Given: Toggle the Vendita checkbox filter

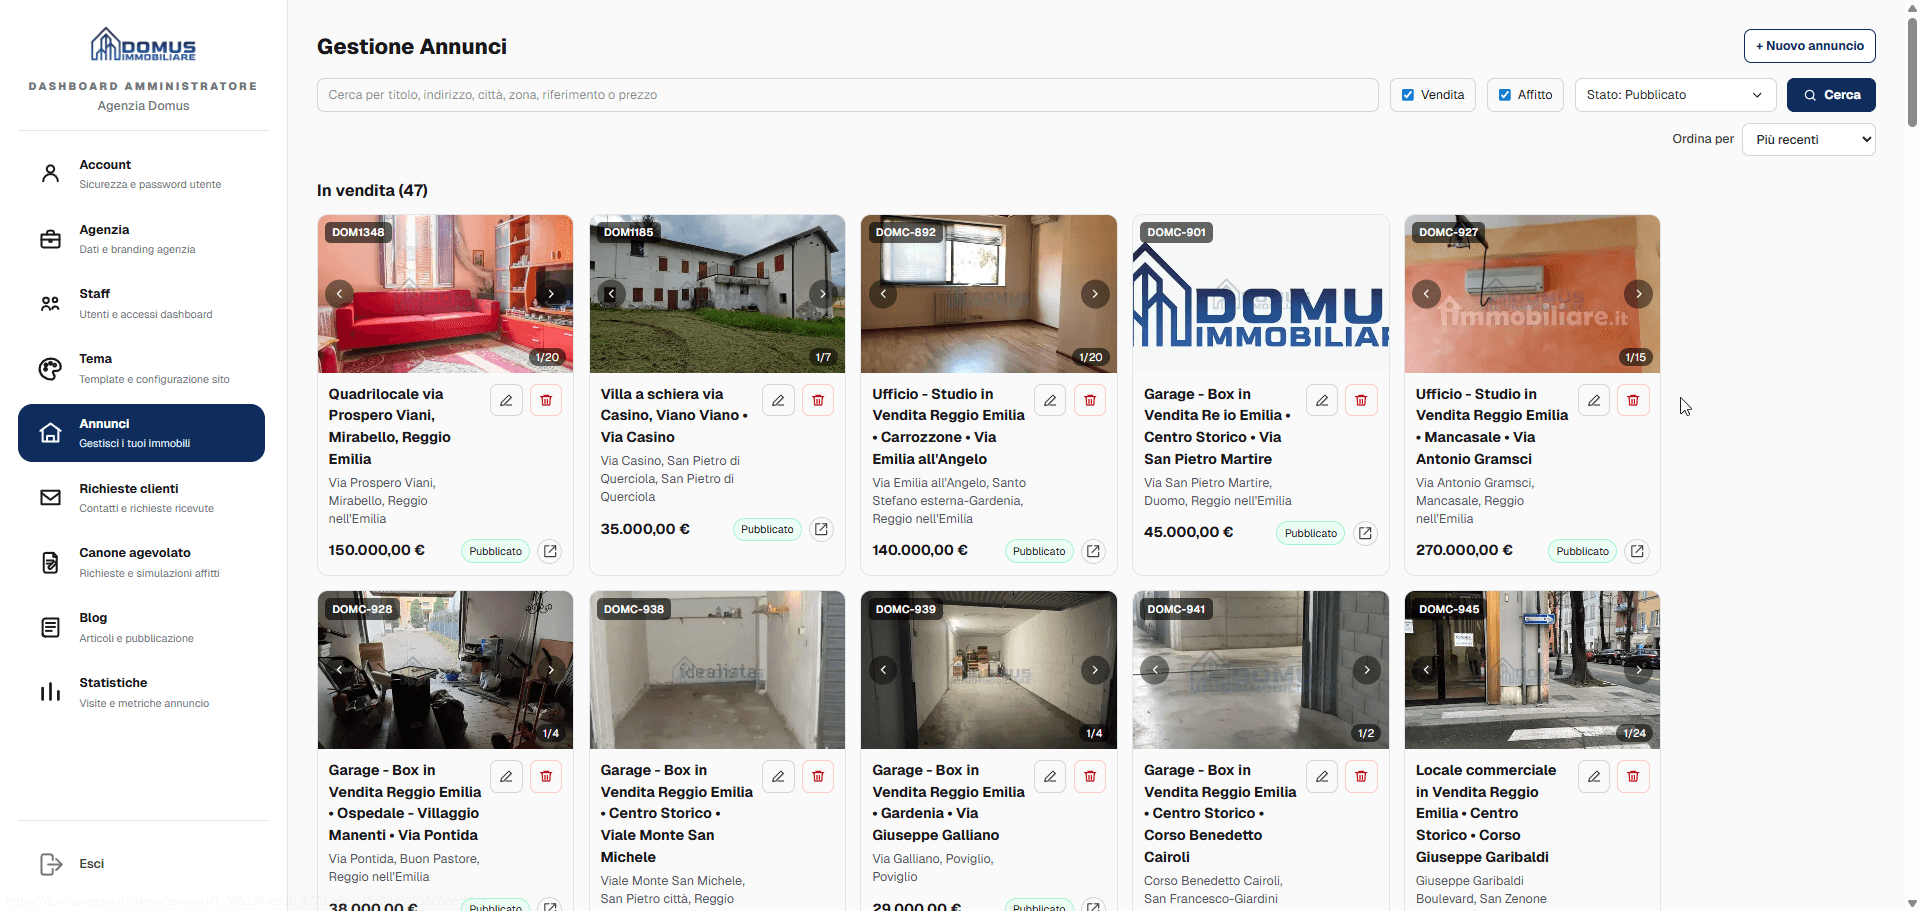Looking at the screenshot, I should tap(1408, 95).
